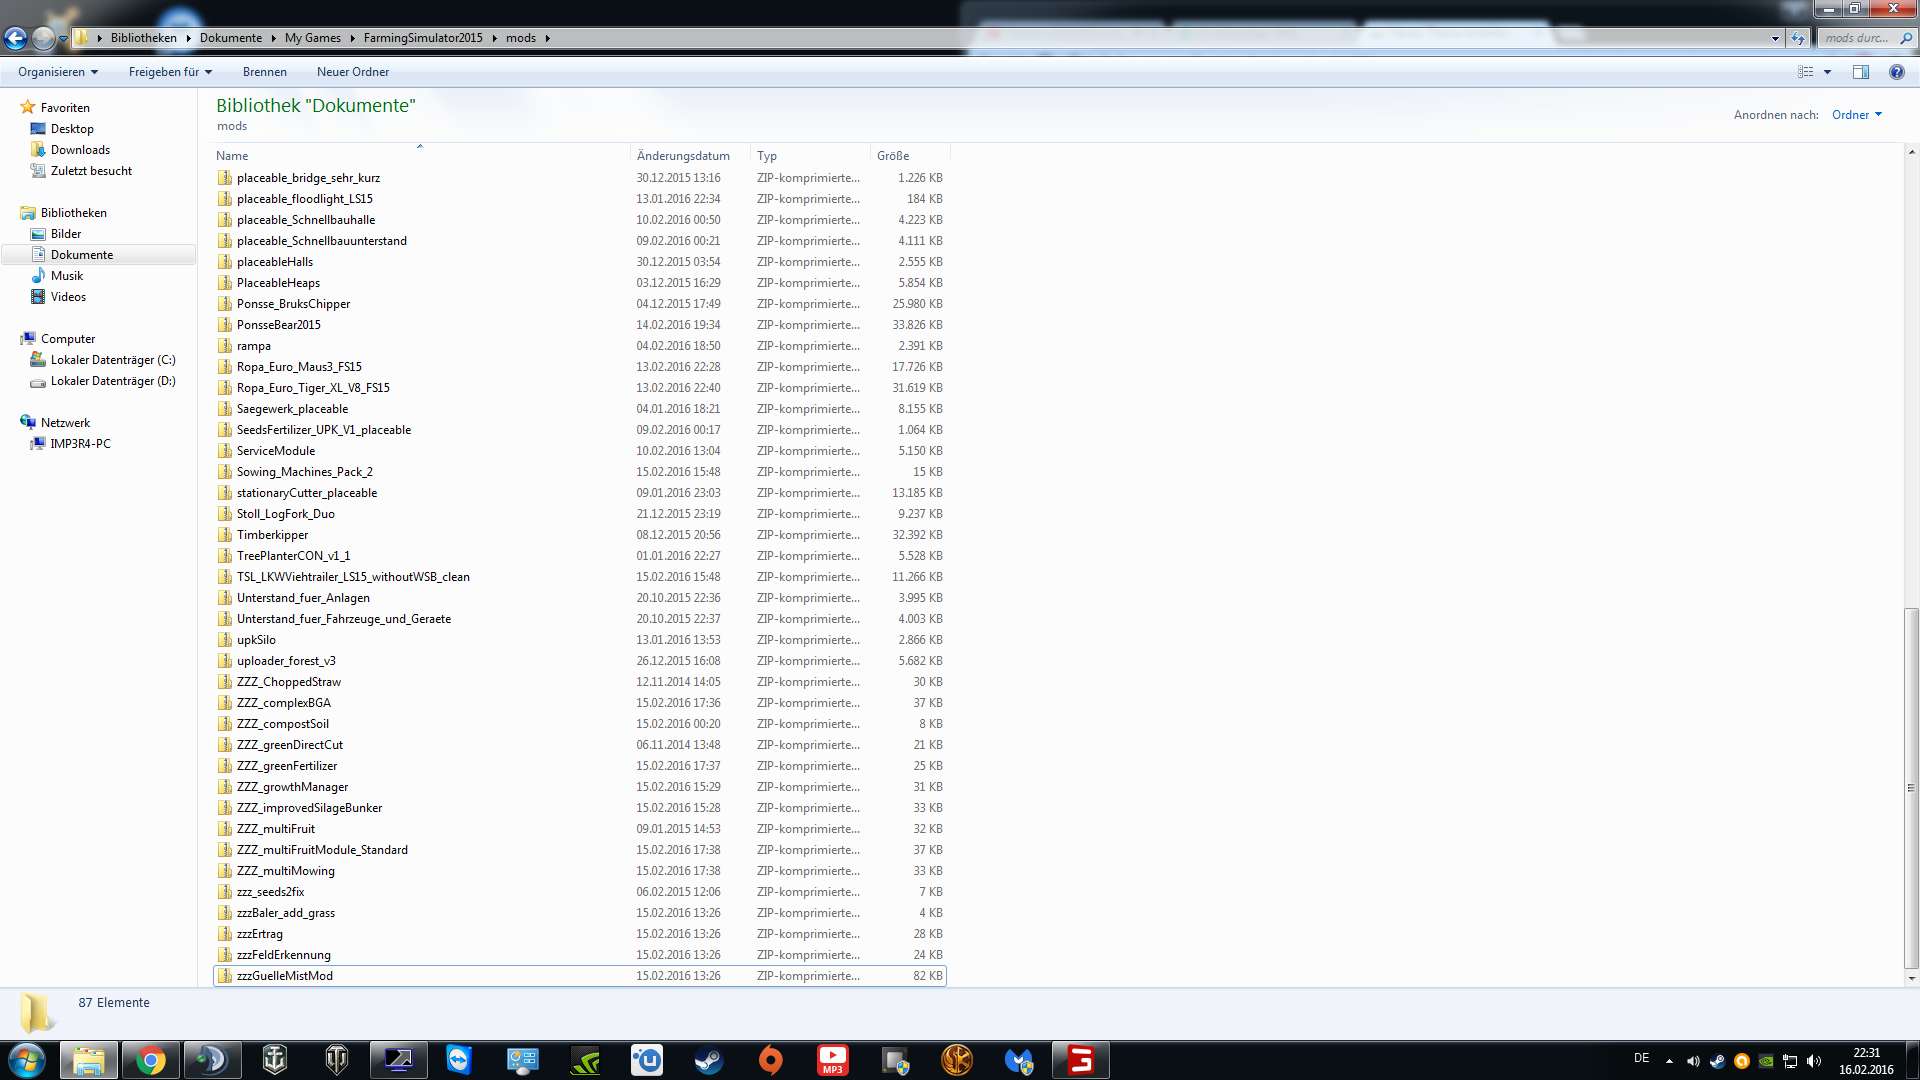
Task: Click the Windows Start orb
Action: coord(27,1060)
